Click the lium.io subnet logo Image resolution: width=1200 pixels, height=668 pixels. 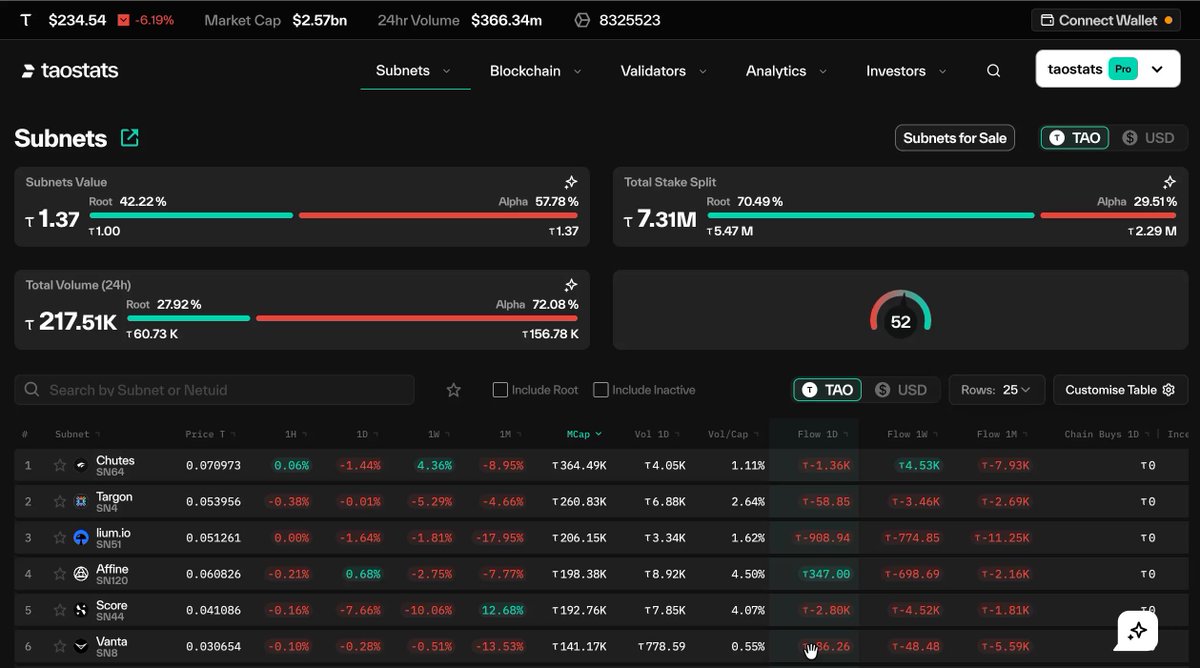pyautogui.click(x=81, y=538)
